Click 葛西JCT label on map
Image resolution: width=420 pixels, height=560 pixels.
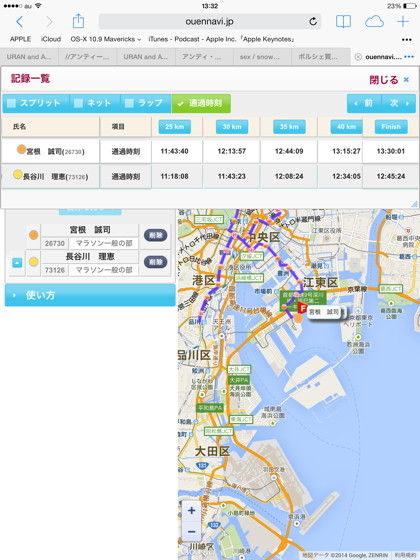[x=391, y=289]
